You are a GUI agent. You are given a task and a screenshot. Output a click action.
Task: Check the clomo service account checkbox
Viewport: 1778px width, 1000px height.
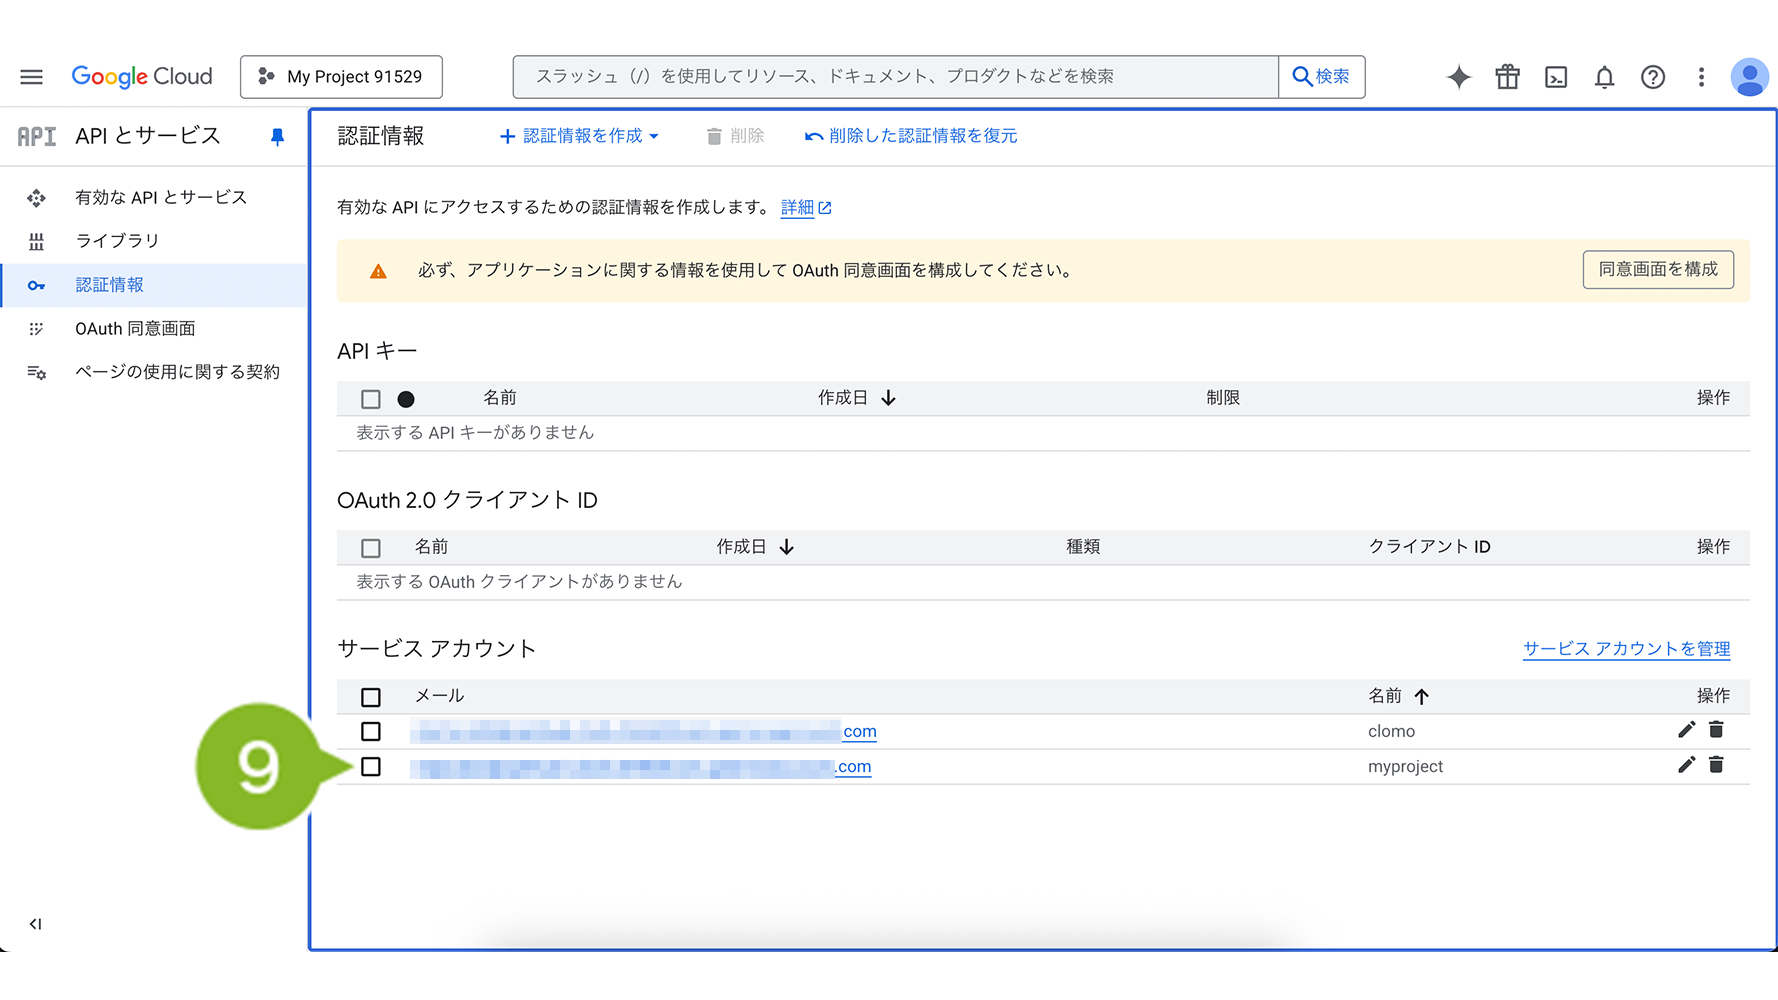tap(371, 732)
